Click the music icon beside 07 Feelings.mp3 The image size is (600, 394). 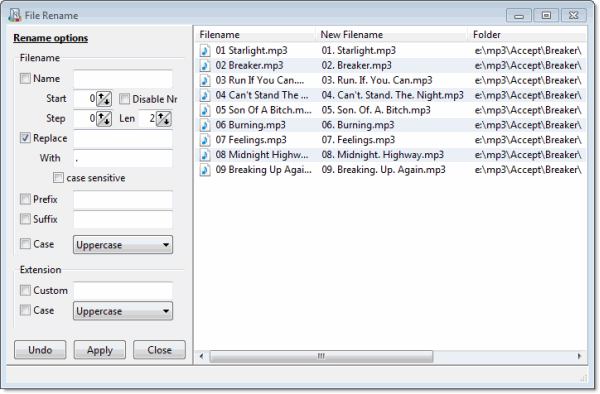click(x=205, y=140)
